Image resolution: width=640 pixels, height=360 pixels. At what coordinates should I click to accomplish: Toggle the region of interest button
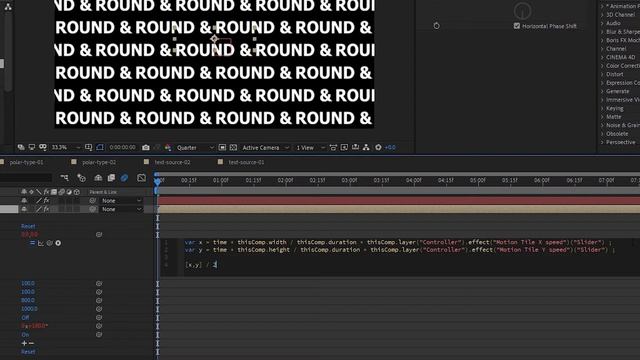coord(222,147)
